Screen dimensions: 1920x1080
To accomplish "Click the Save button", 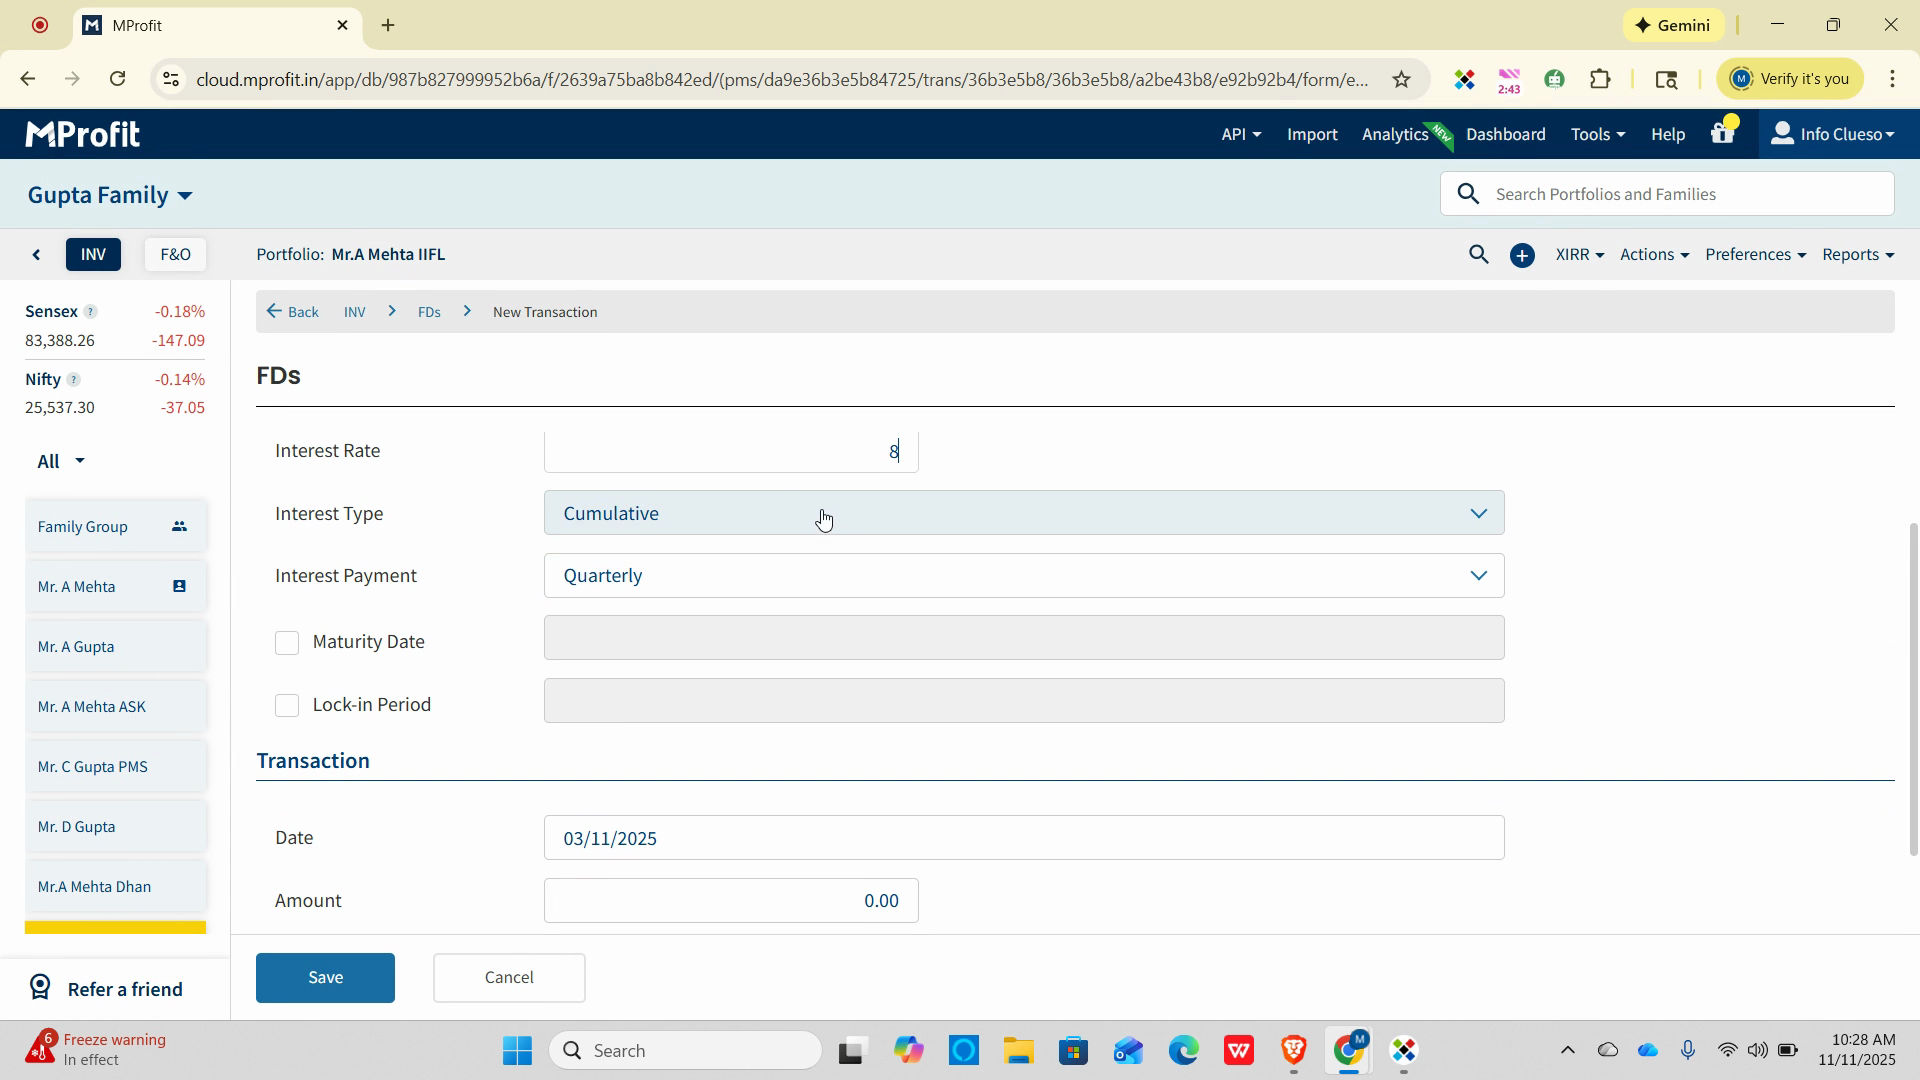I will pyautogui.click(x=325, y=977).
